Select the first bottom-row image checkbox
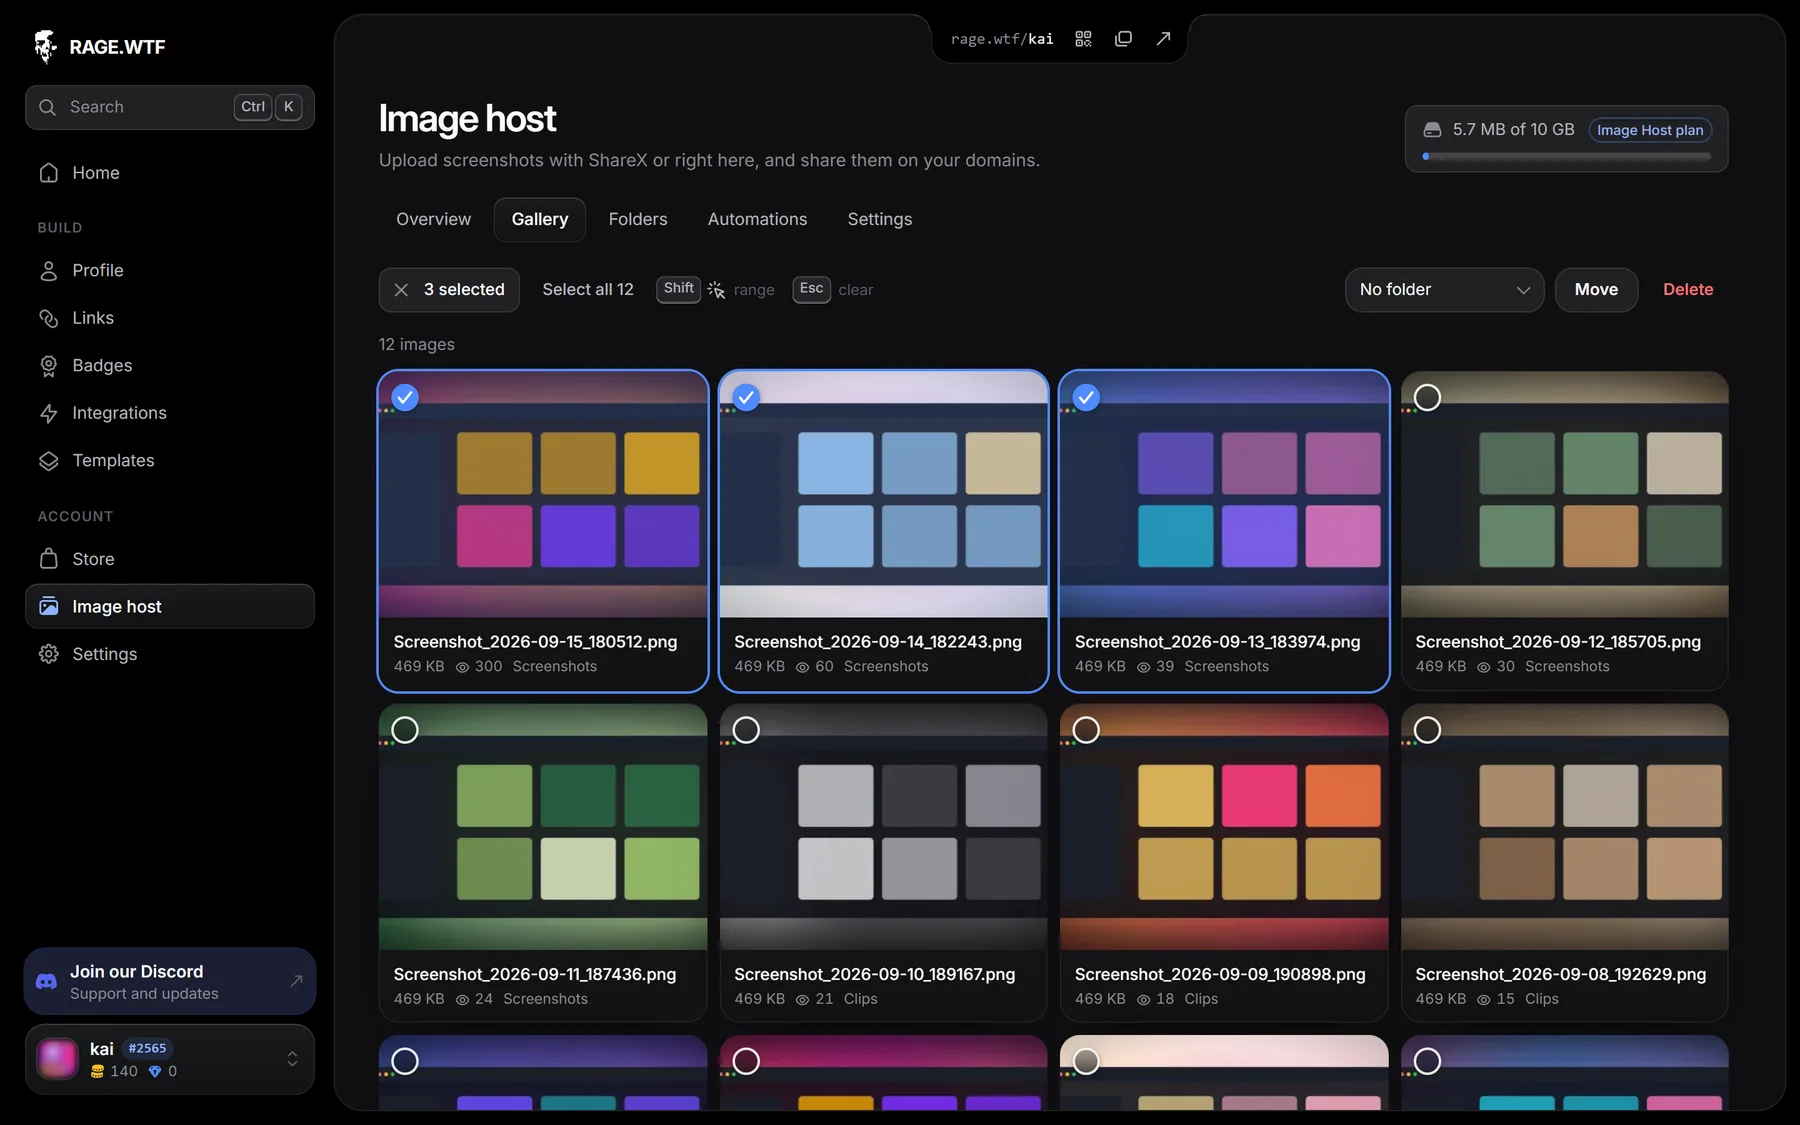This screenshot has height=1125, width=1800. (x=405, y=1061)
